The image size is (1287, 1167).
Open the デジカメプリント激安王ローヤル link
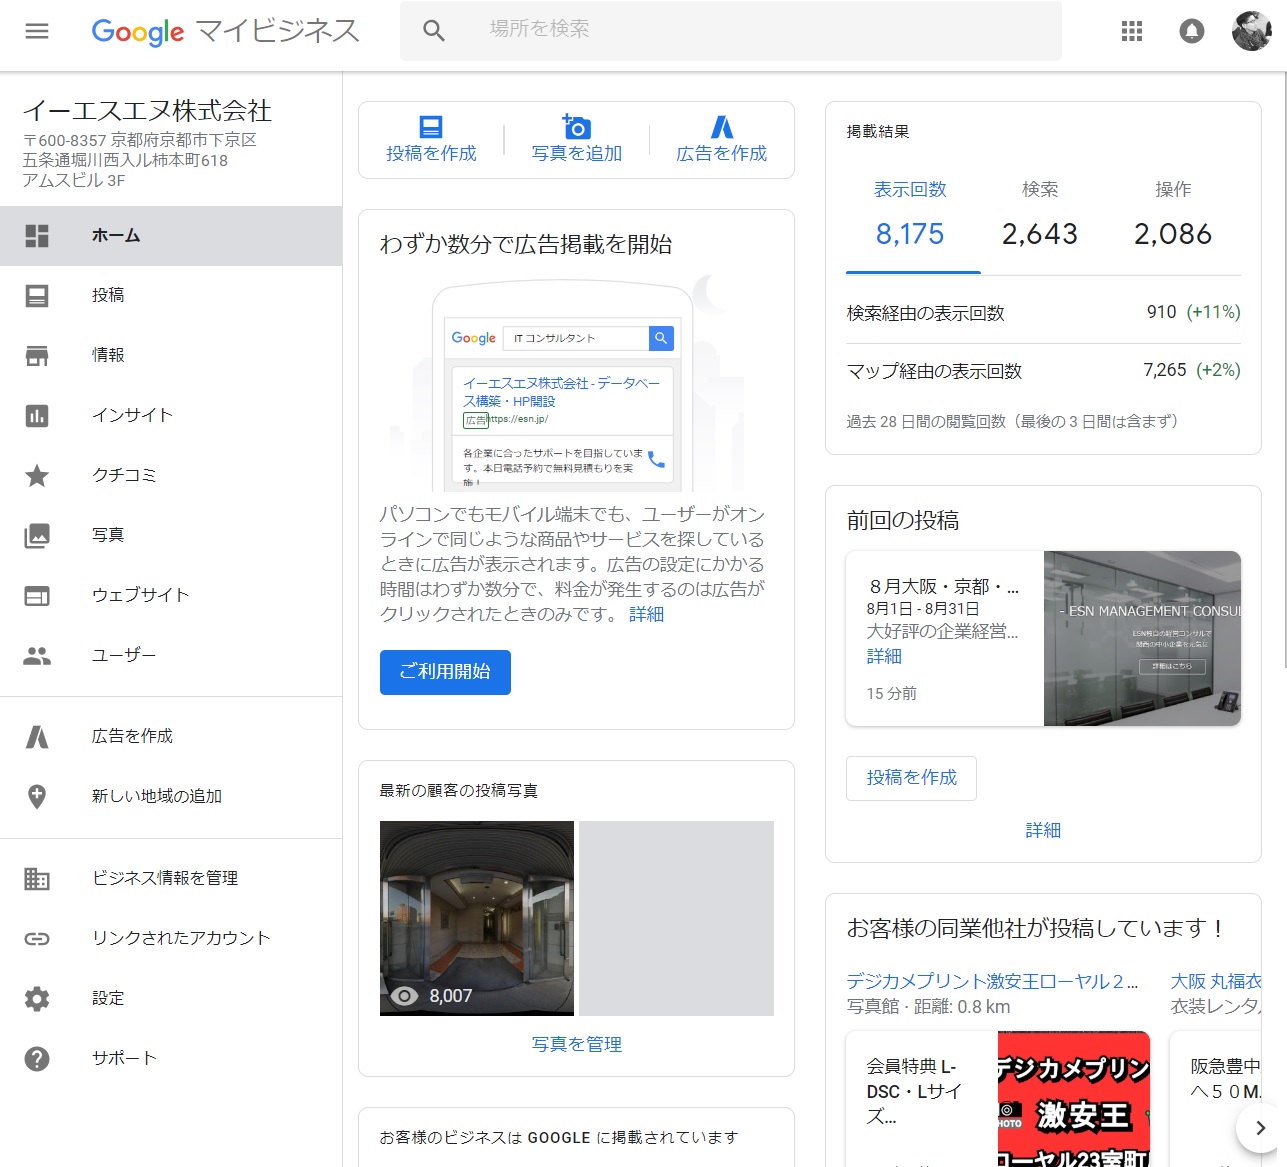pos(993,981)
